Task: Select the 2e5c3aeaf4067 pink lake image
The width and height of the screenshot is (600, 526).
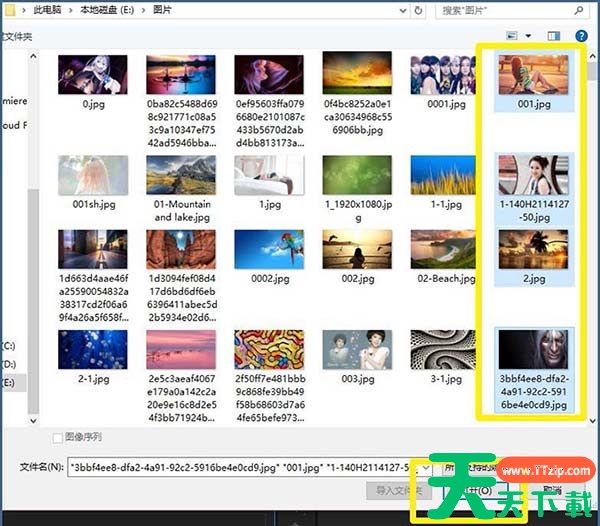Action: (x=181, y=350)
